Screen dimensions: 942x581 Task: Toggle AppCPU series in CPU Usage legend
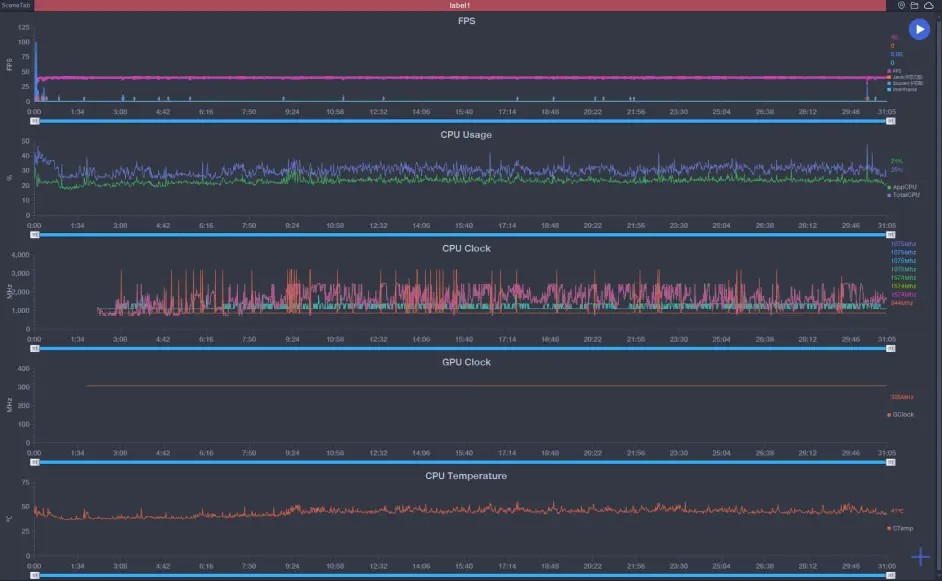click(902, 187)
